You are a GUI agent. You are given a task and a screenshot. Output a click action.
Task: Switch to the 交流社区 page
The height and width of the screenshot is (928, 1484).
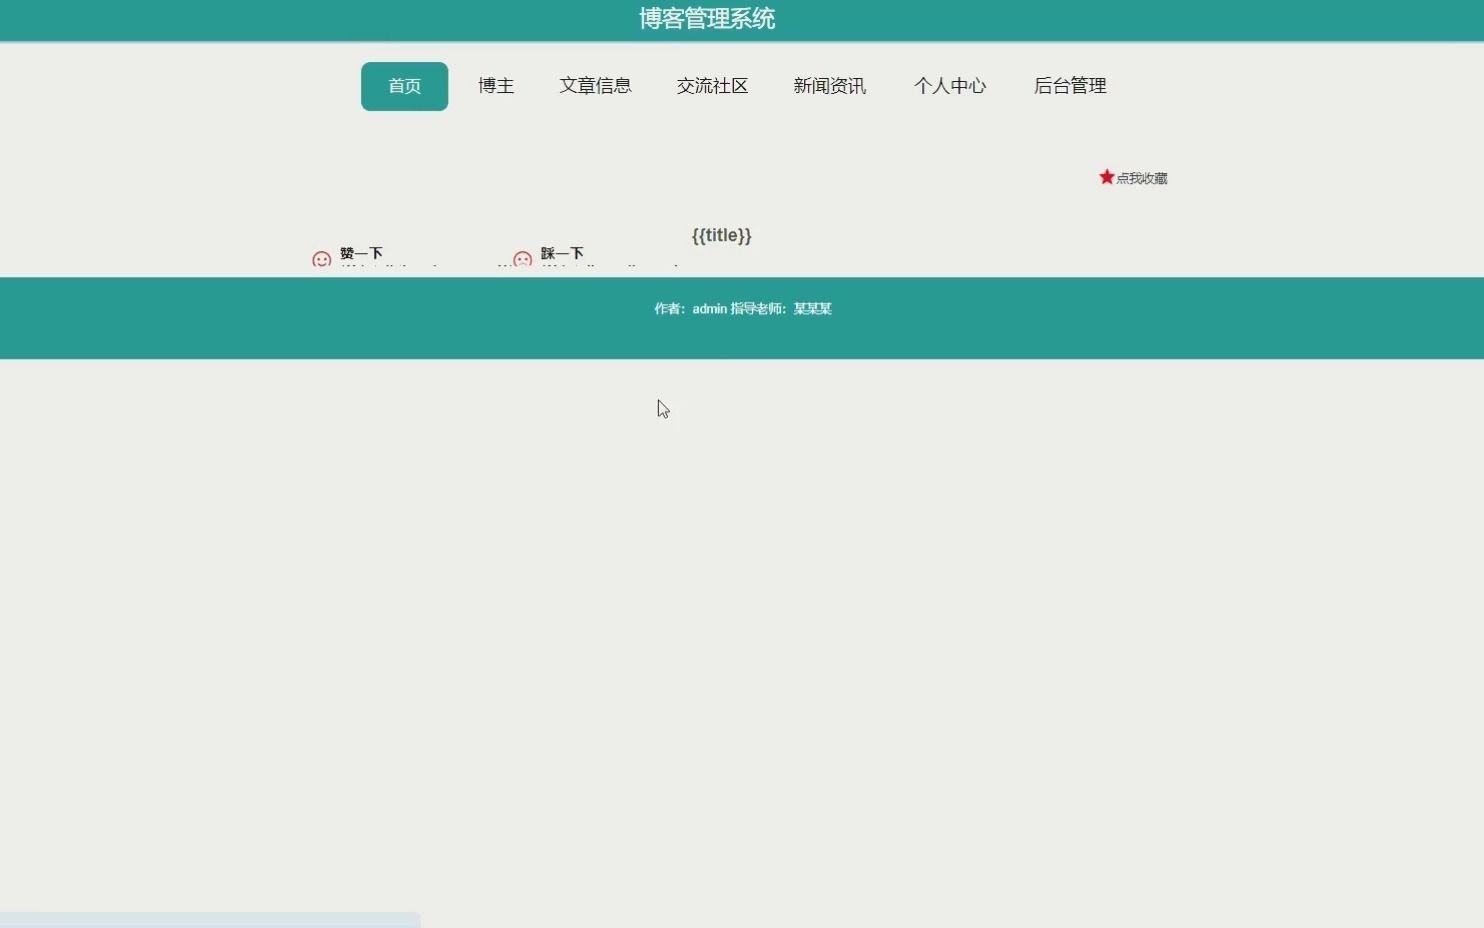[712, 86]
